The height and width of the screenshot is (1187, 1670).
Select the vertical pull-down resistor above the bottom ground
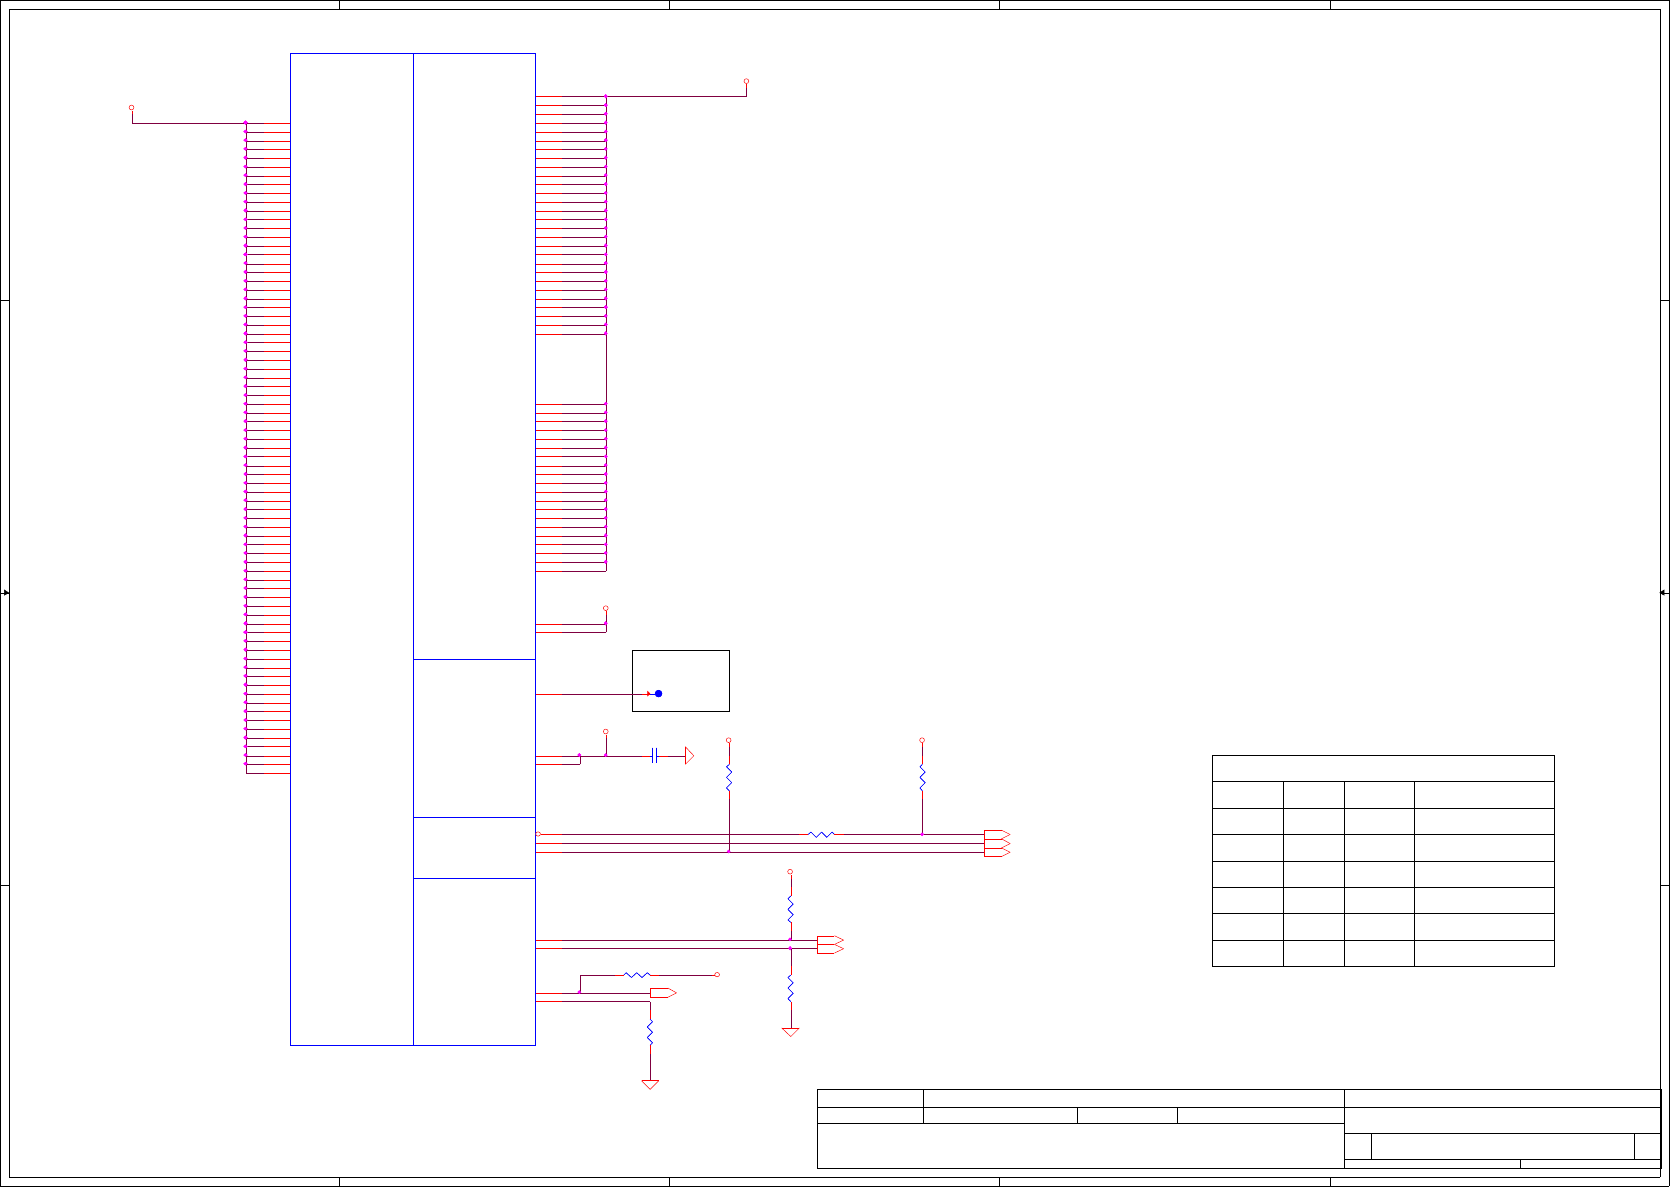[x=650, y=1033]
